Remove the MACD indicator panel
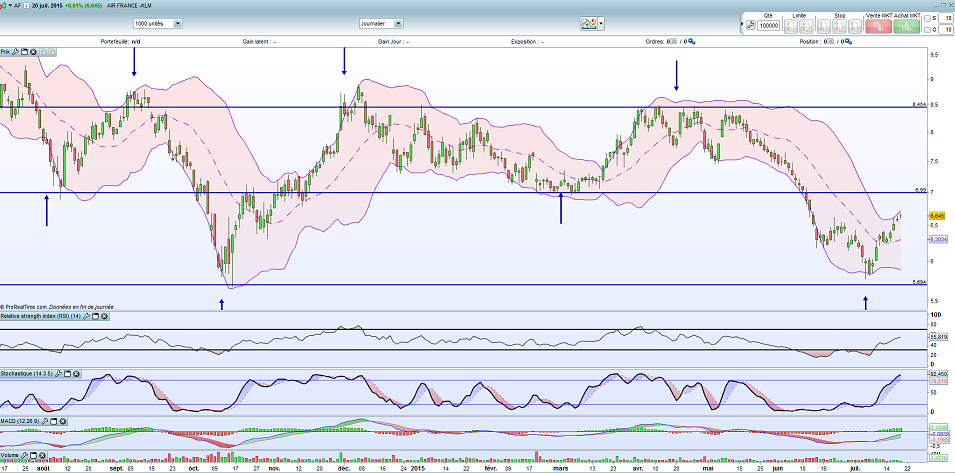The width and height of the screenshot is (955, 473). (63, 421)
